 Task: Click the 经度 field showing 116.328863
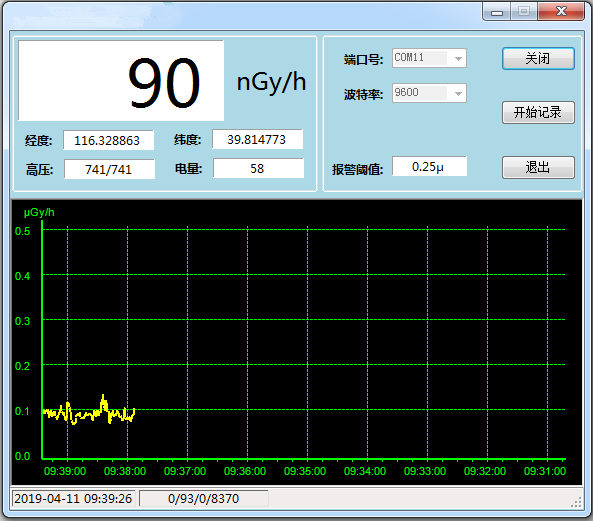108,140
